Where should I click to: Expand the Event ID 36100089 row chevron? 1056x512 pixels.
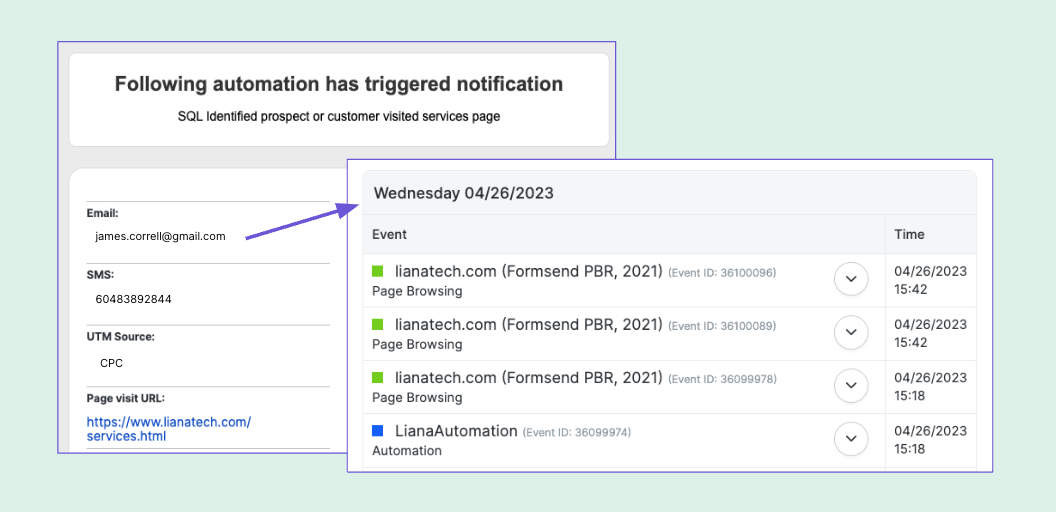851,333
